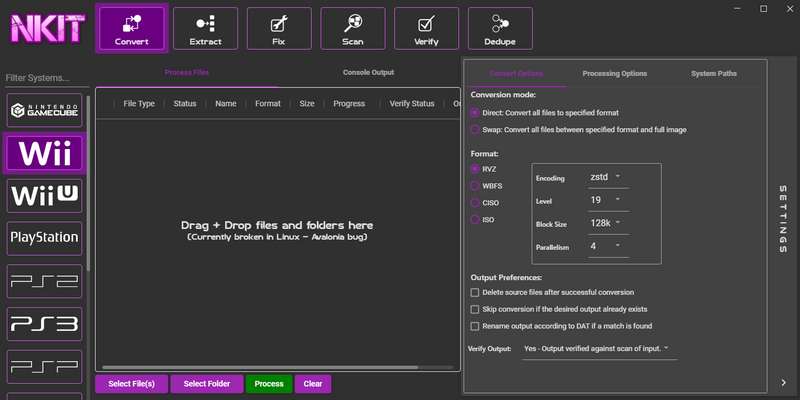Click the Name column header
Viewport: 800px width, 400px height.
226,104
